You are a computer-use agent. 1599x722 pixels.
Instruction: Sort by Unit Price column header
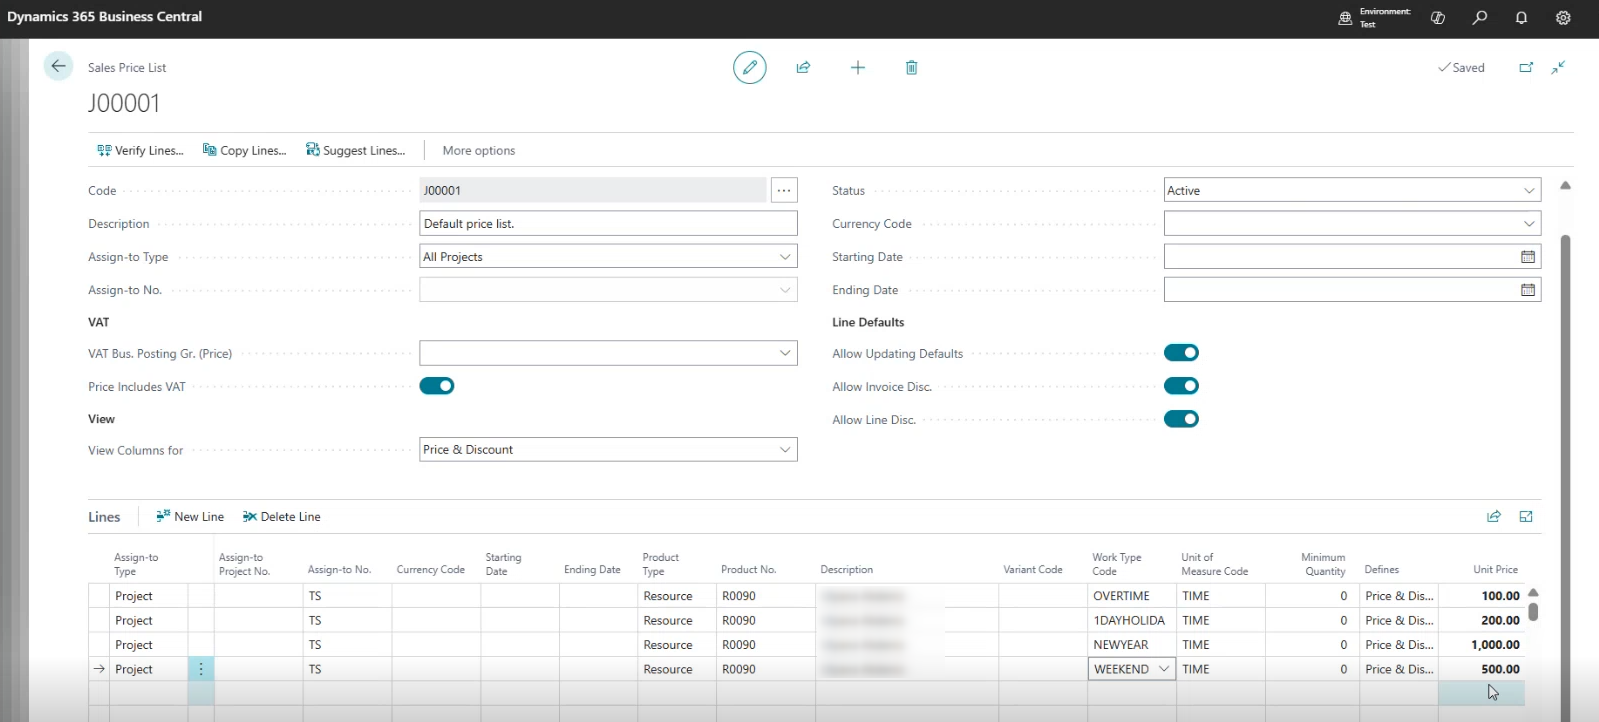[1495, 569]
